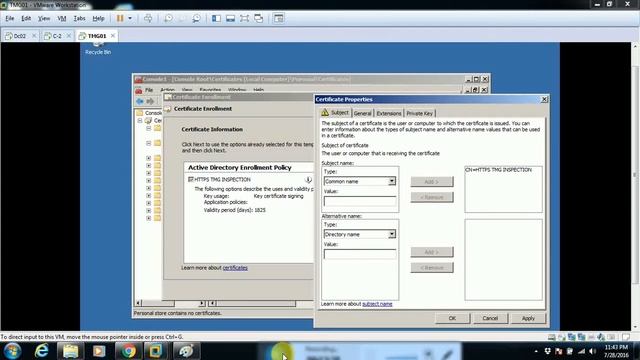
Task: Open File Explorer from taskbar
Action: click(x=70, y=351)
